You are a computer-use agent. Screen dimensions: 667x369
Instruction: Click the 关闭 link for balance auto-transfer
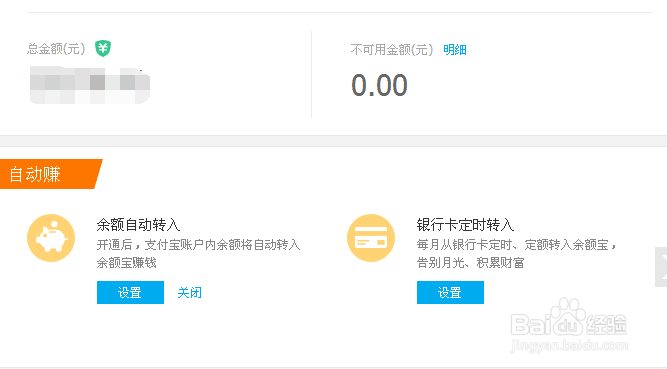[x=189, y=292]
